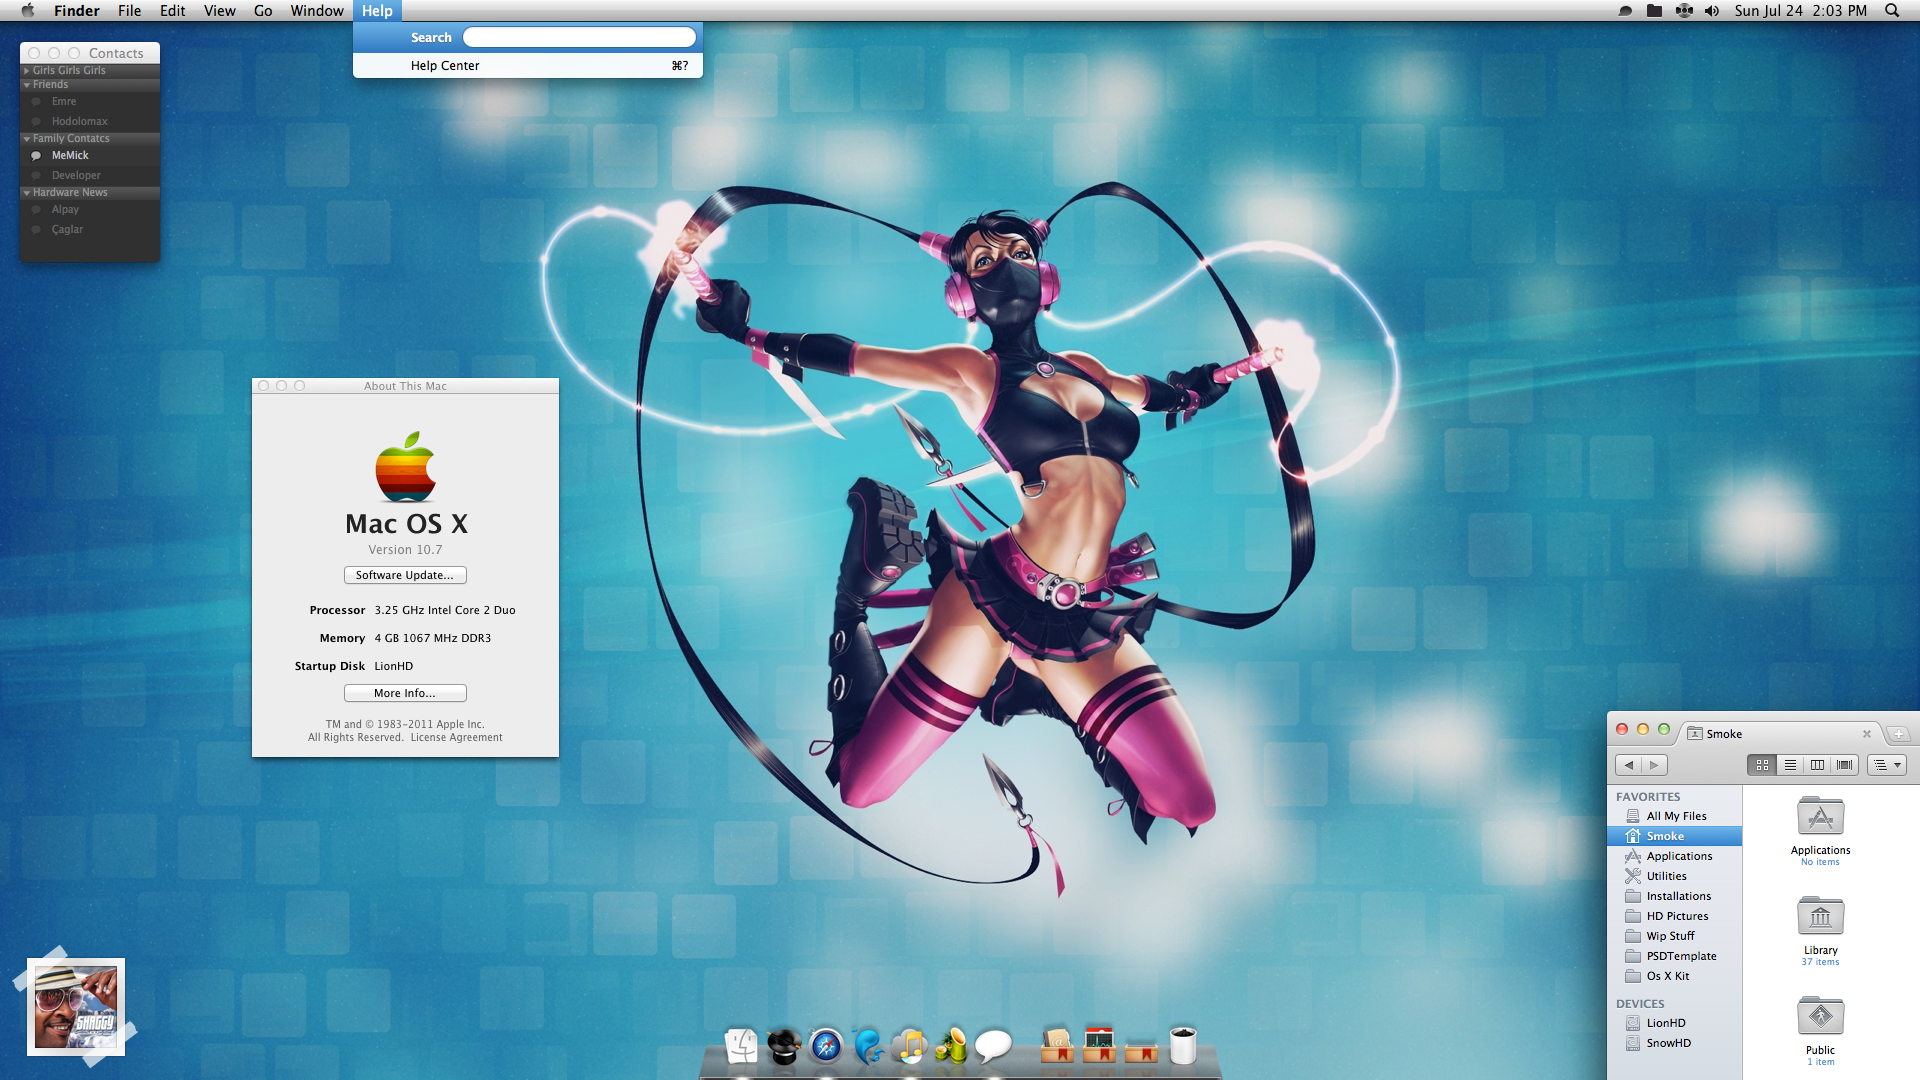Select Installations in Finder sidebar
The width and height of the screenshot is (1920, 1080).
pyautogui.click(x=1674, y=896)
